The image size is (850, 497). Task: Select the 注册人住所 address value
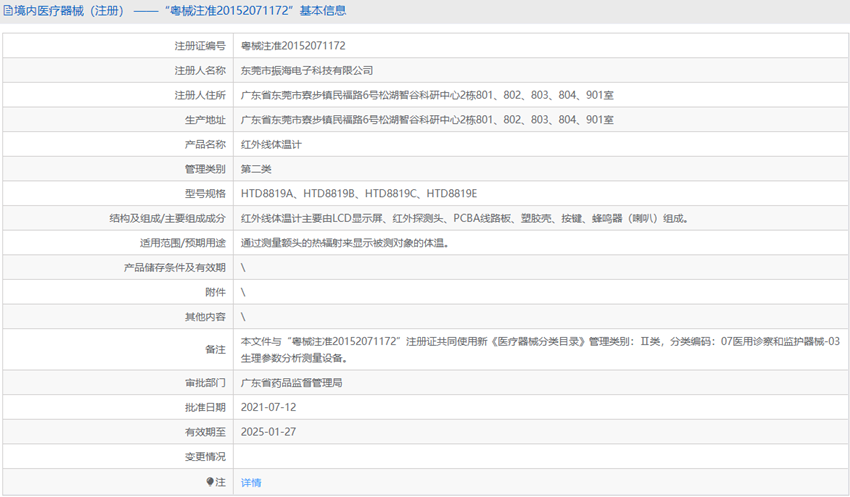pos(427,95)
